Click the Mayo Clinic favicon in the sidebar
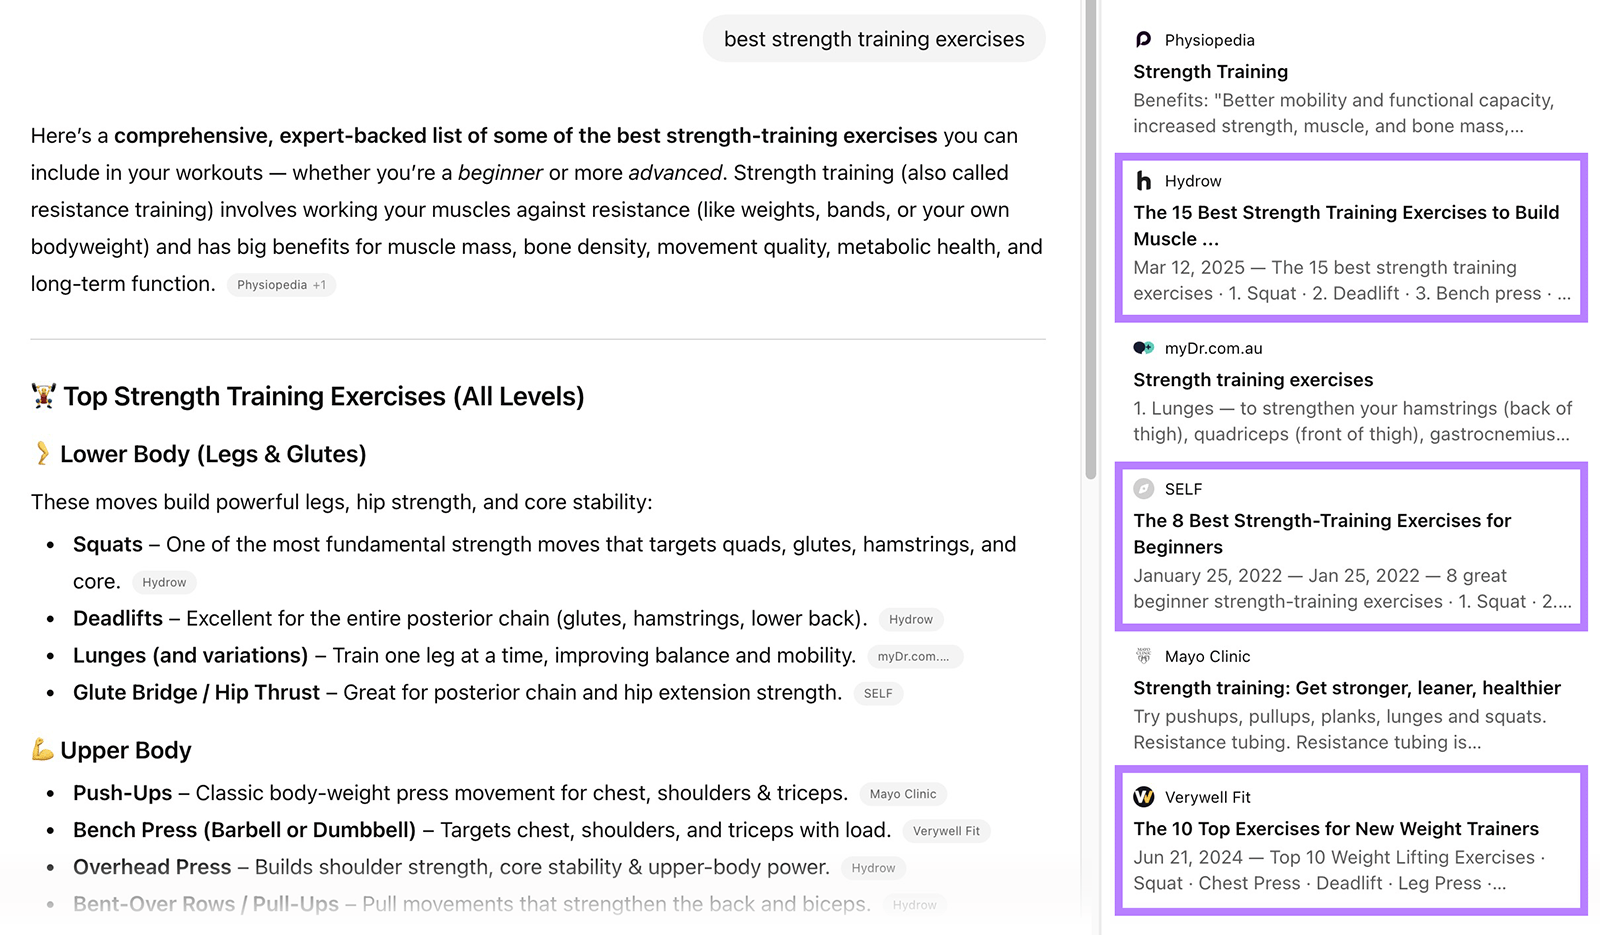Image resolution: width=1600 pixels, height=935 pixels. 1141,656
